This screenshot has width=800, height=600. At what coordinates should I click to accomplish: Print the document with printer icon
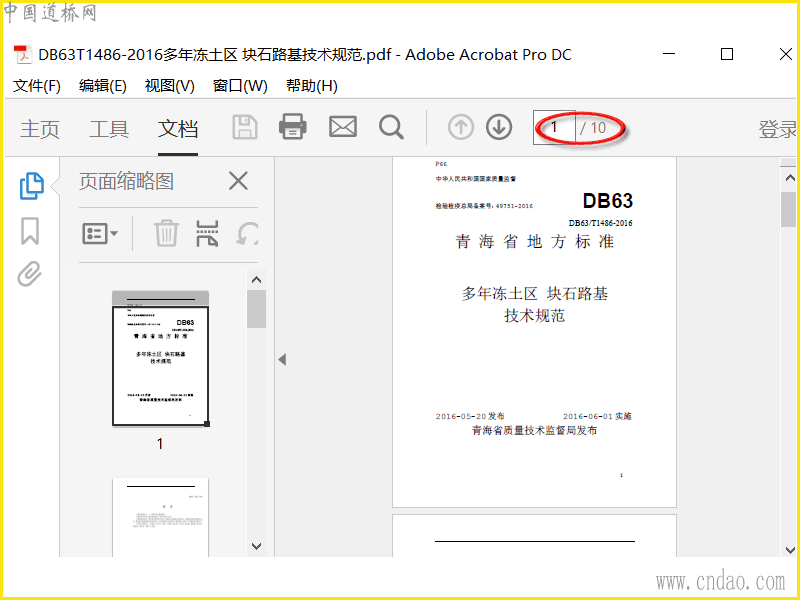(293, 127)
